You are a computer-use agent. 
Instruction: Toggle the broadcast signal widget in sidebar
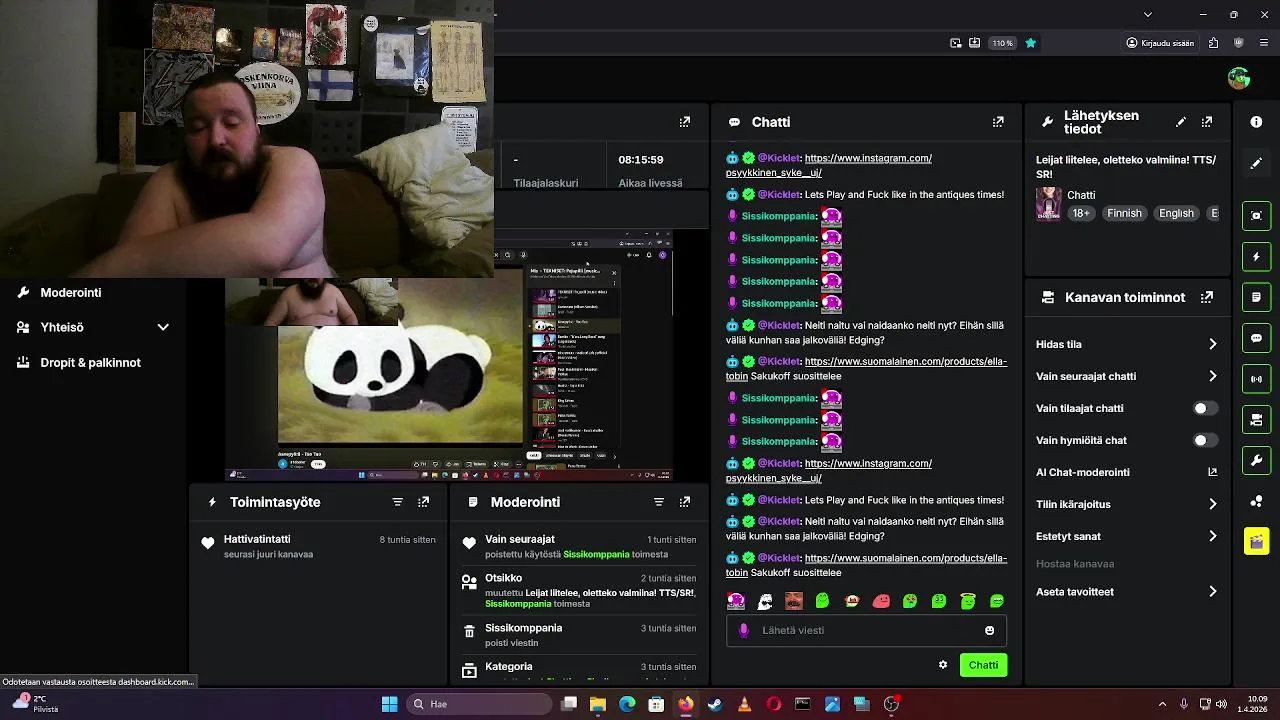[1256, 379]
